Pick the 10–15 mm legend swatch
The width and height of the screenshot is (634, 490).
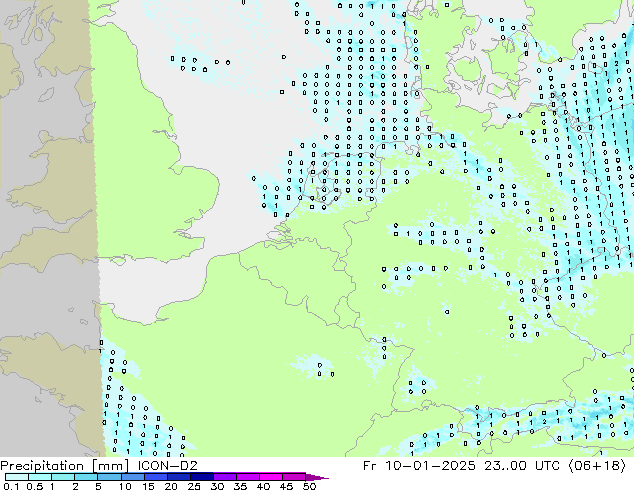132,477
